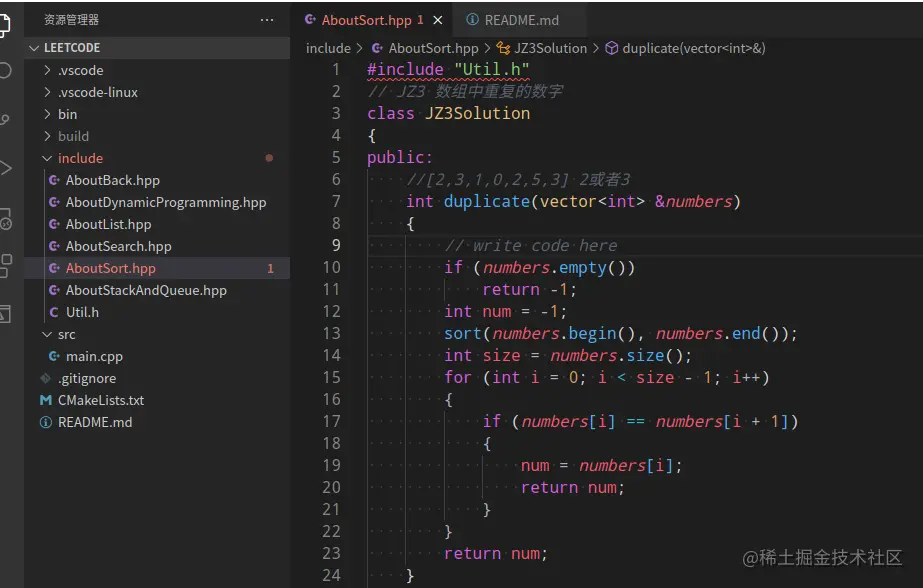This screenshot has width=923, height=588.
Task: Click AboutSort.hpp breadcrumb segment
Action: coord(433,48)
